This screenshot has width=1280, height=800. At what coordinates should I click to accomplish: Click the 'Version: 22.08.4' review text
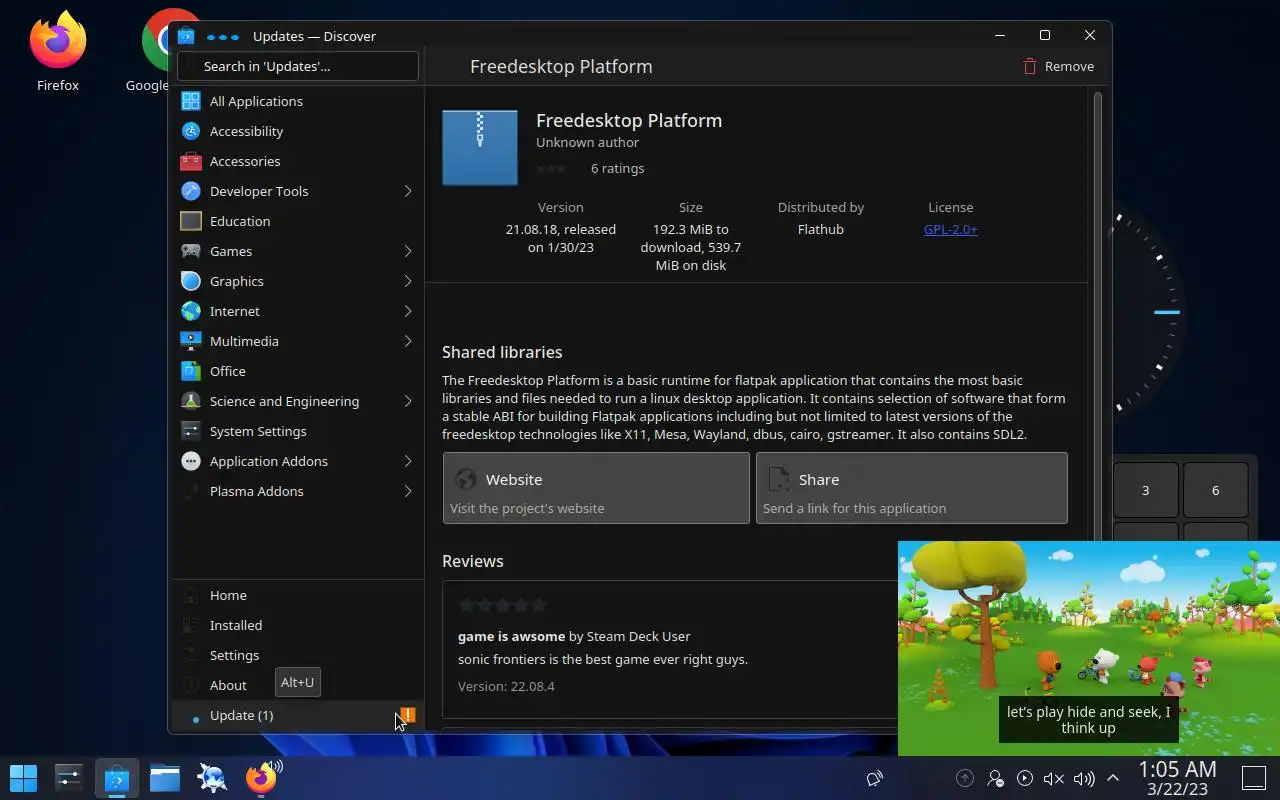click(x=506, y=686)
